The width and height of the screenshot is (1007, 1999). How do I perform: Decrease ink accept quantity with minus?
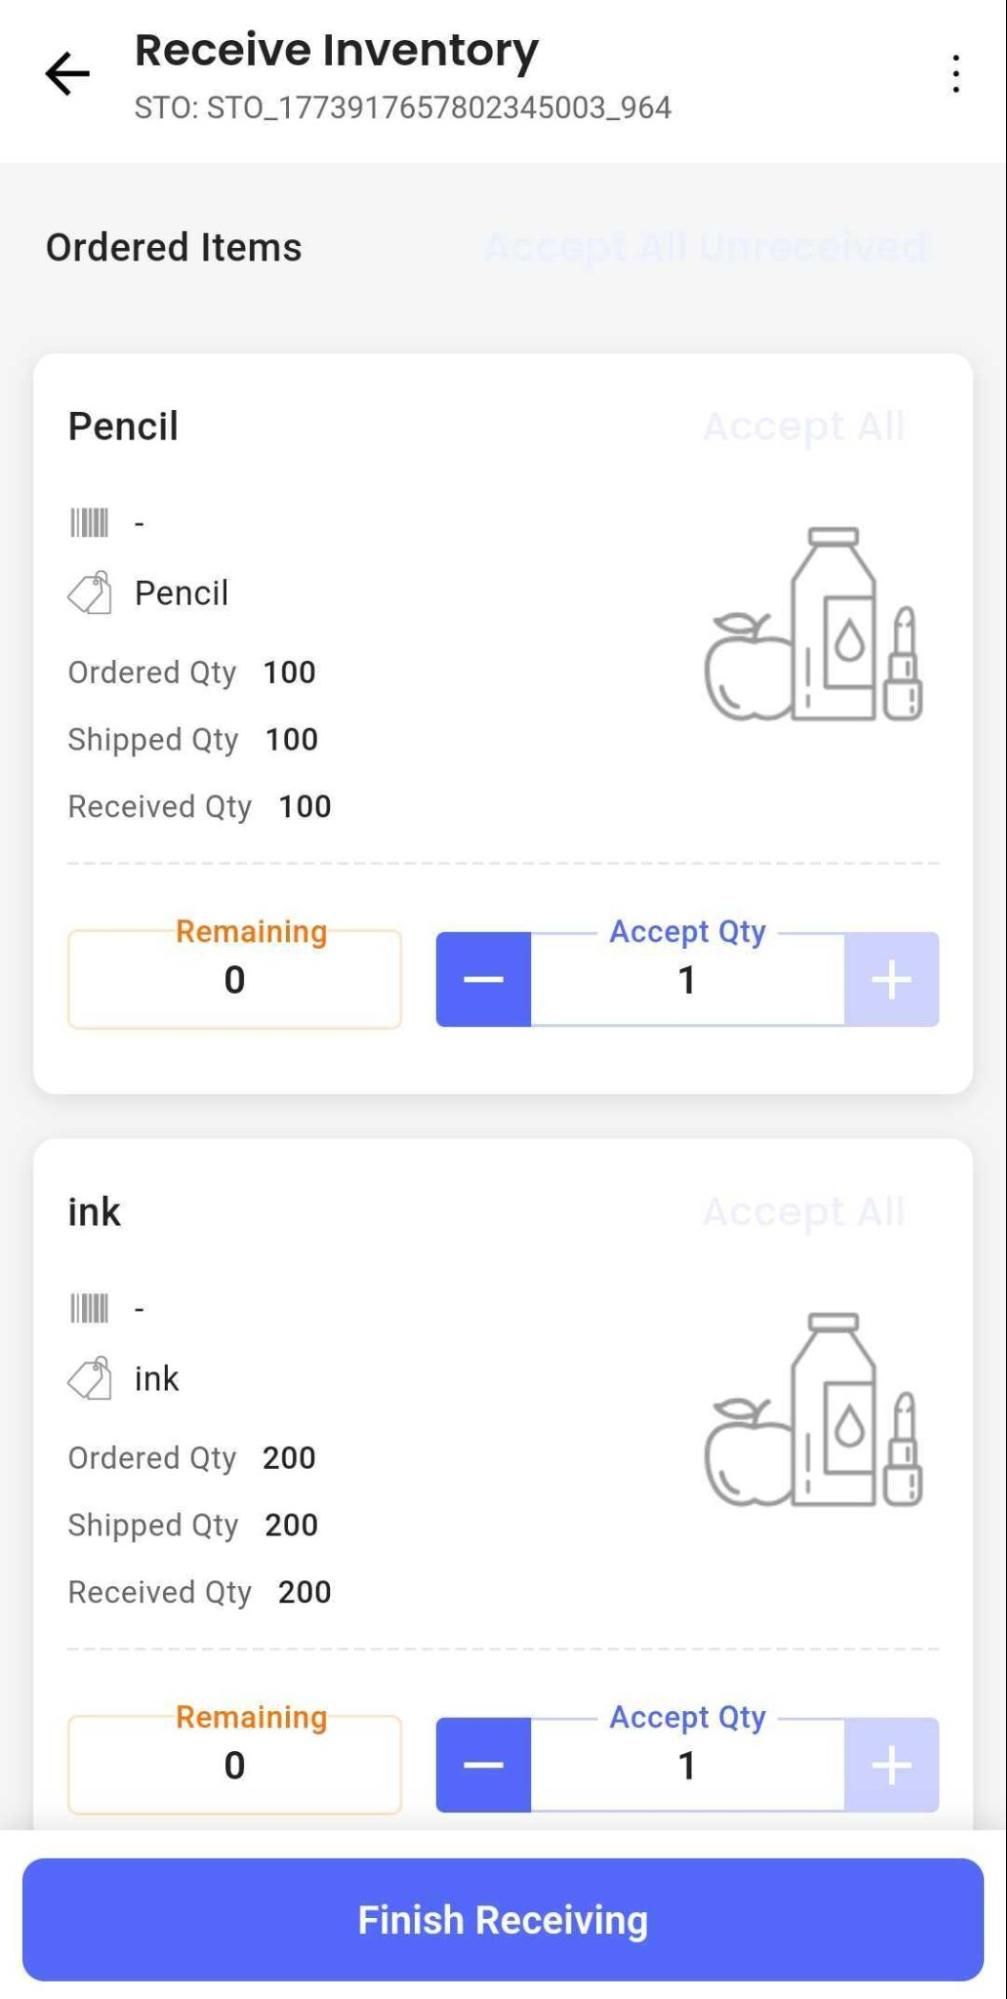[x=483, y=1765]
